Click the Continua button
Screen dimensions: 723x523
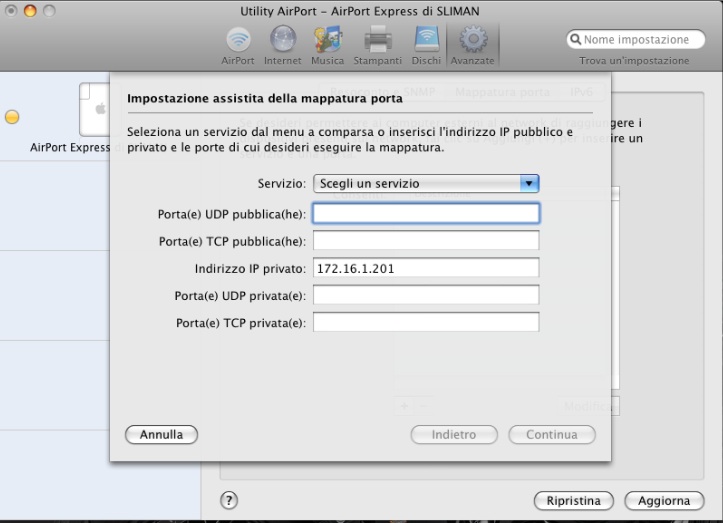(x=552, y=434)
